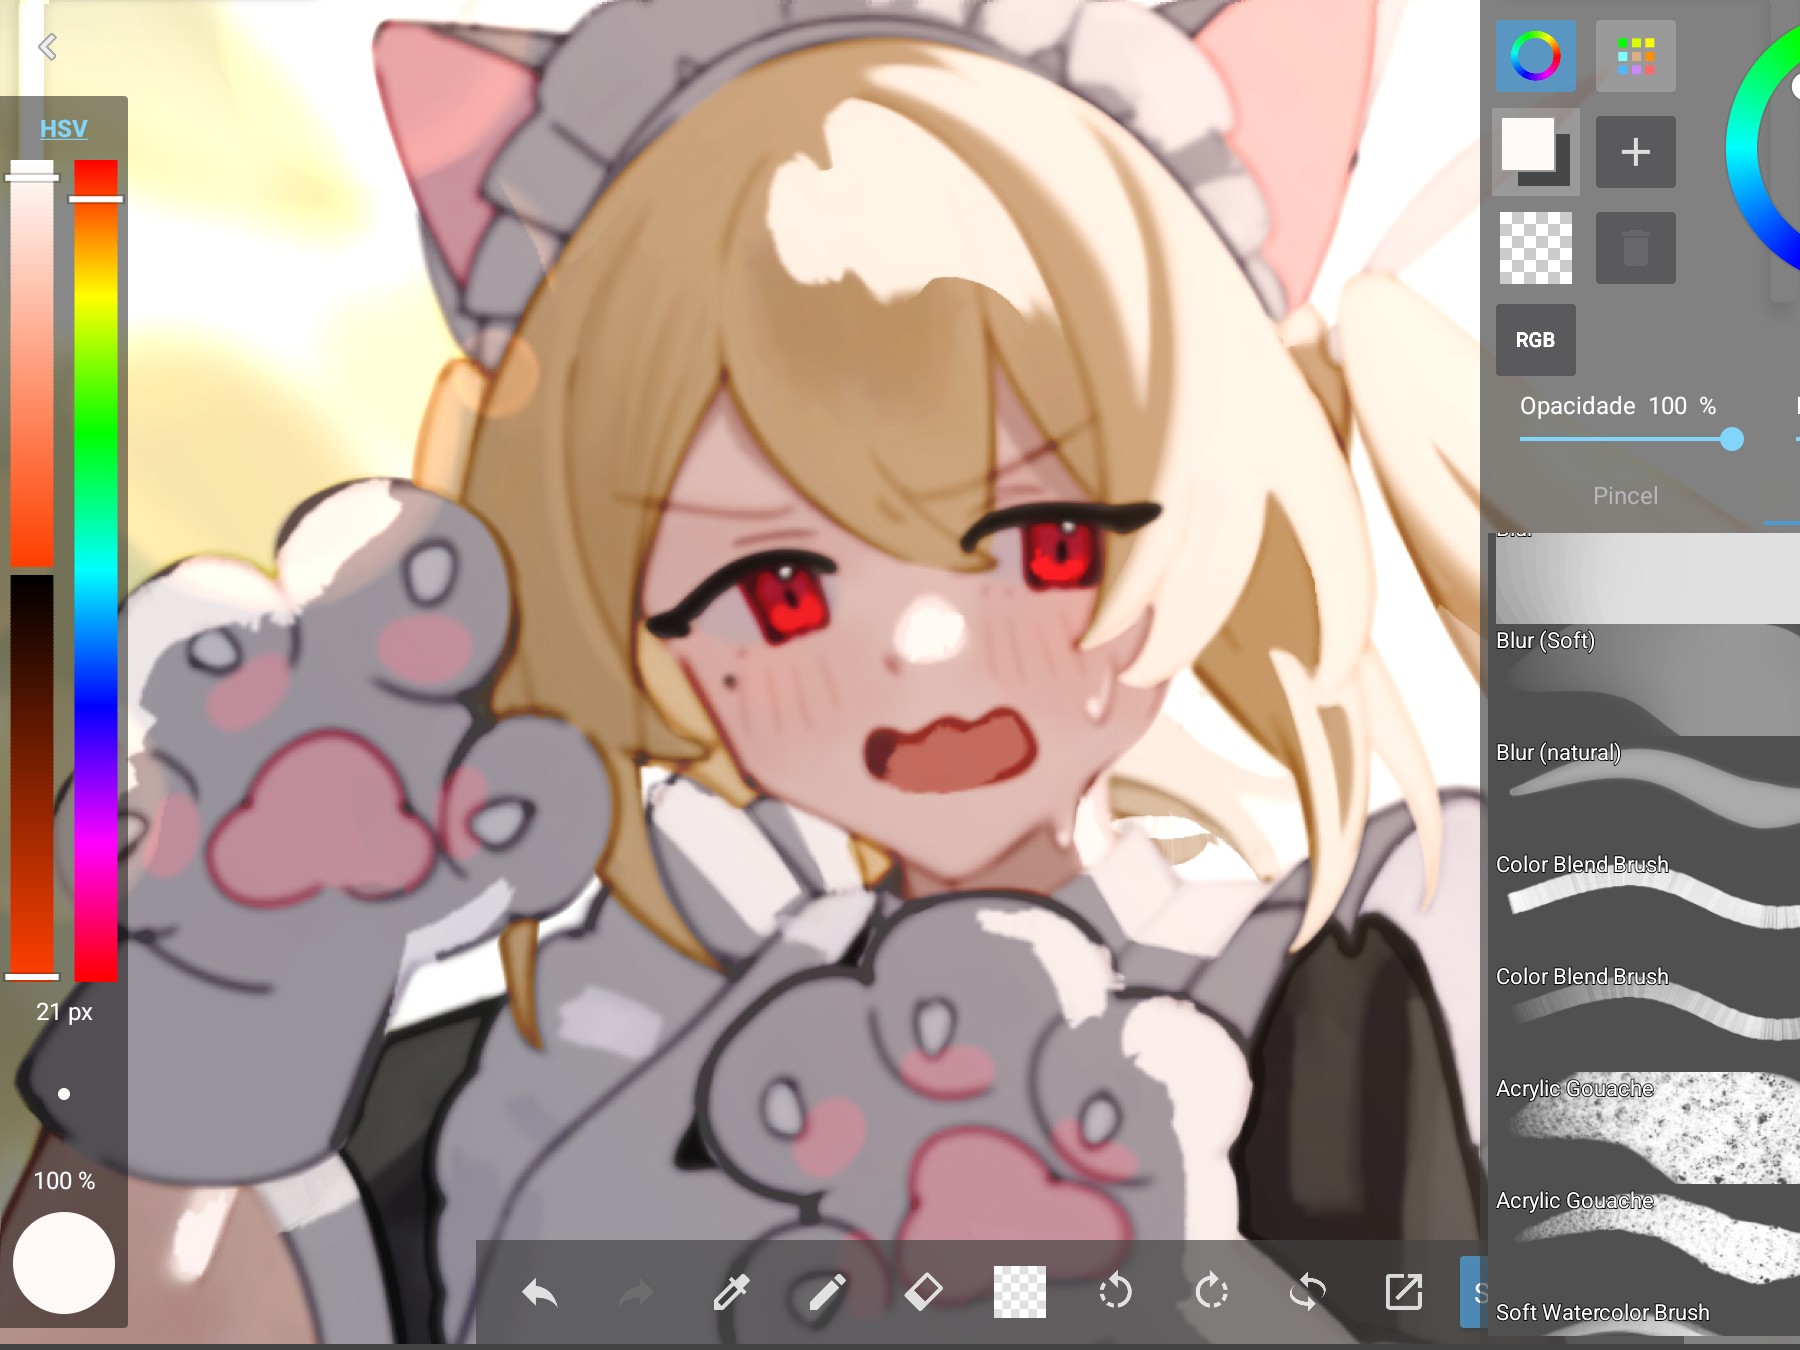
Task: Click the export arrow-in-square icon
Action: (1403, 1292)
